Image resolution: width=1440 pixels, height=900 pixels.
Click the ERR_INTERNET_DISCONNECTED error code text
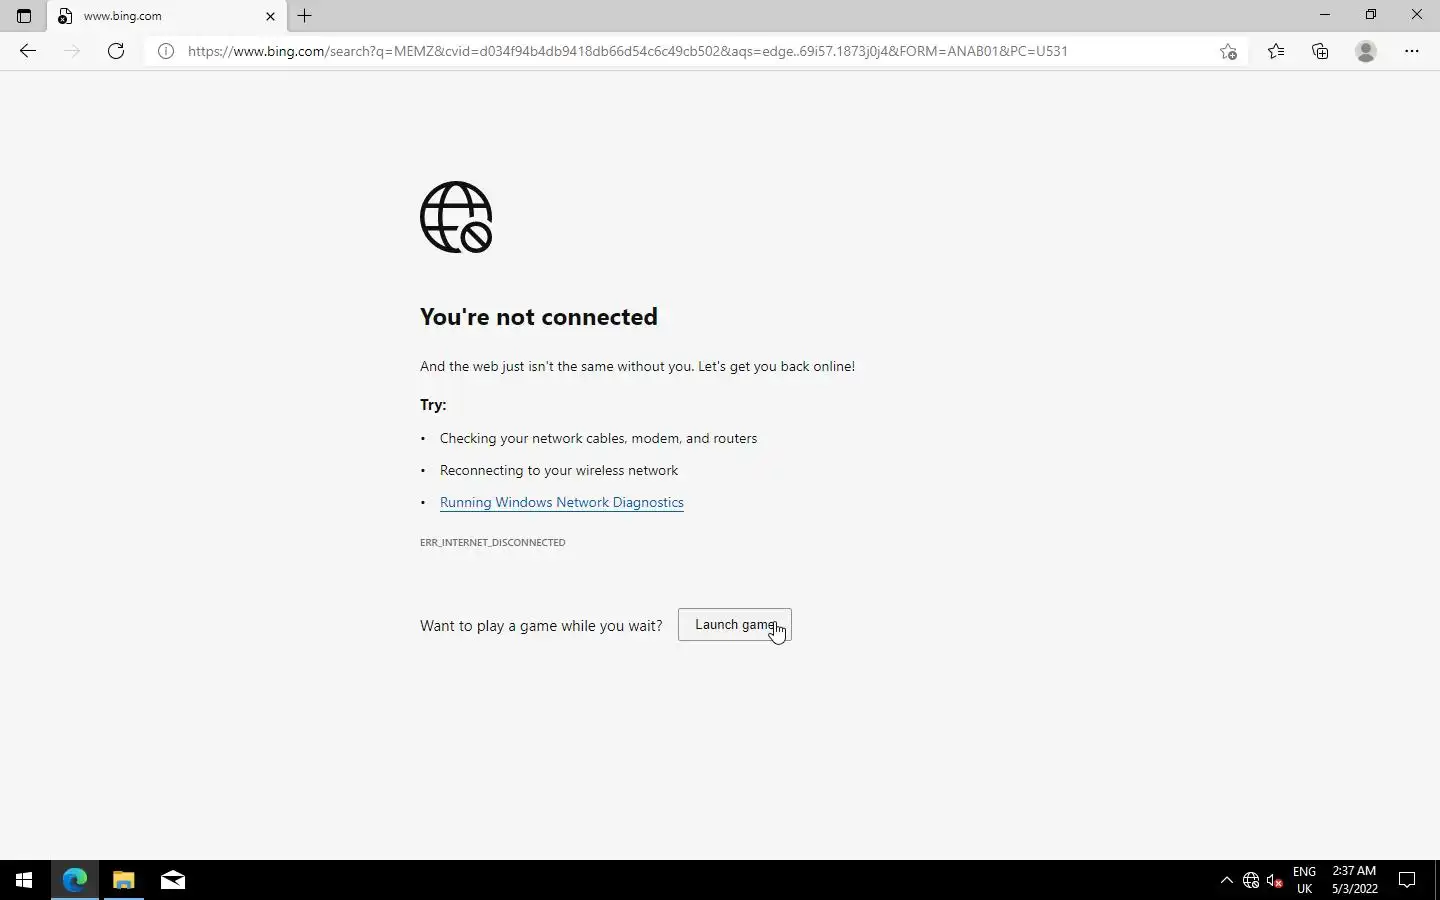click(493, 542)
